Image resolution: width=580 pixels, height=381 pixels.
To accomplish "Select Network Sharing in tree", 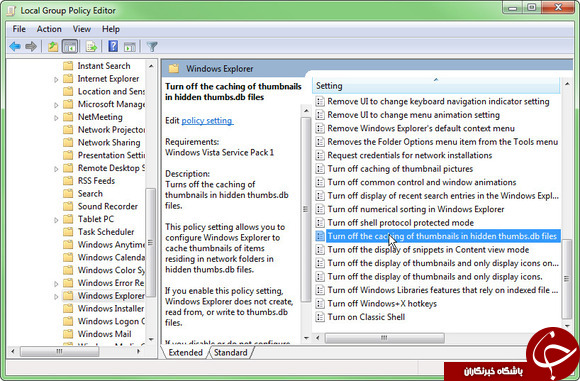I will coord(109,142).
